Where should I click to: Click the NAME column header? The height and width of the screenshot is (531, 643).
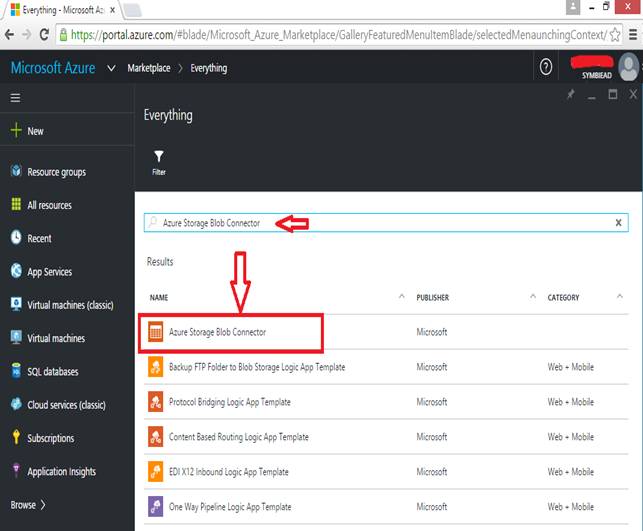[x=159, y=298]
